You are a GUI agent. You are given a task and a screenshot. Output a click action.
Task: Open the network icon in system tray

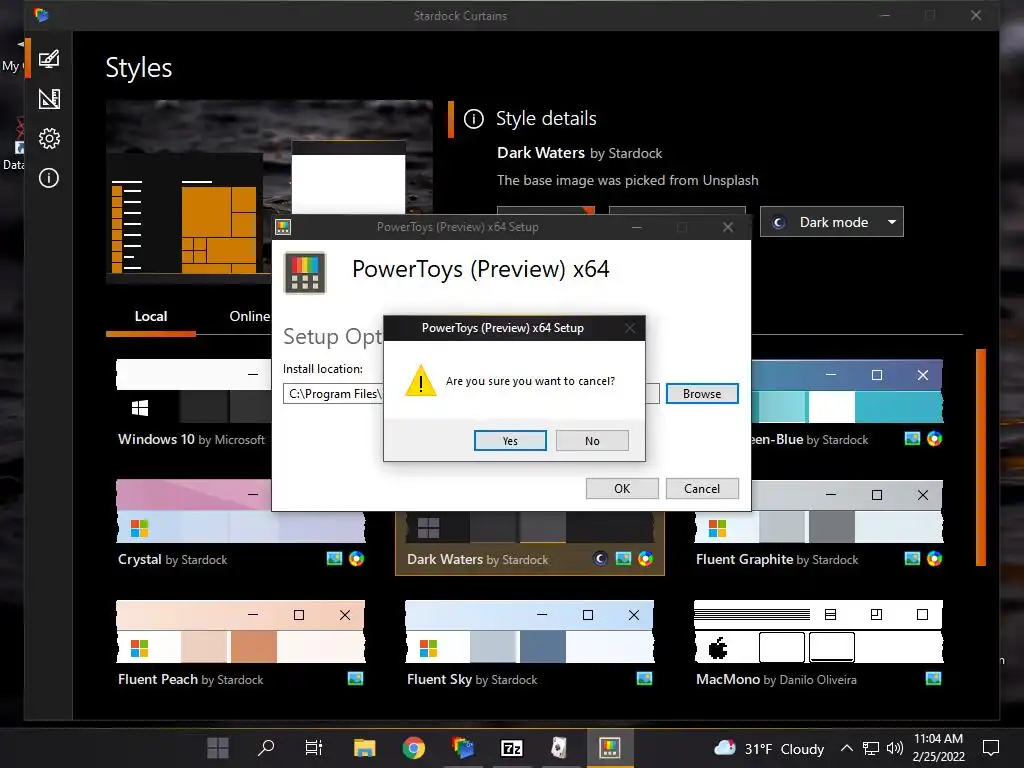coord(871,748)
